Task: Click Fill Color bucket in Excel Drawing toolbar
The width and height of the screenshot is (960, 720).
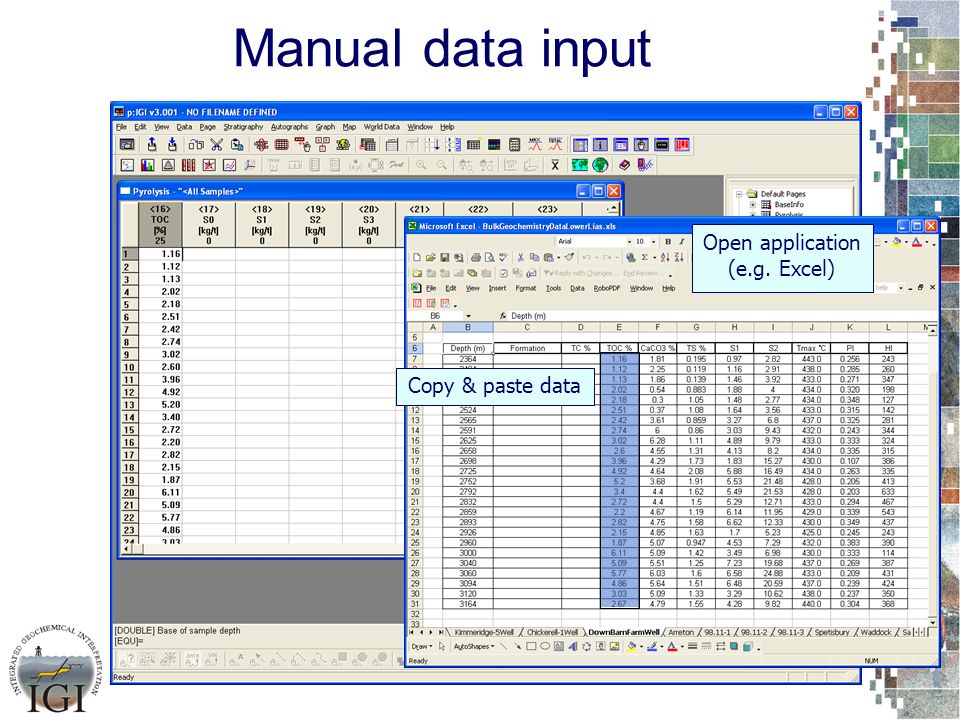Action: (x=632, y=647)
